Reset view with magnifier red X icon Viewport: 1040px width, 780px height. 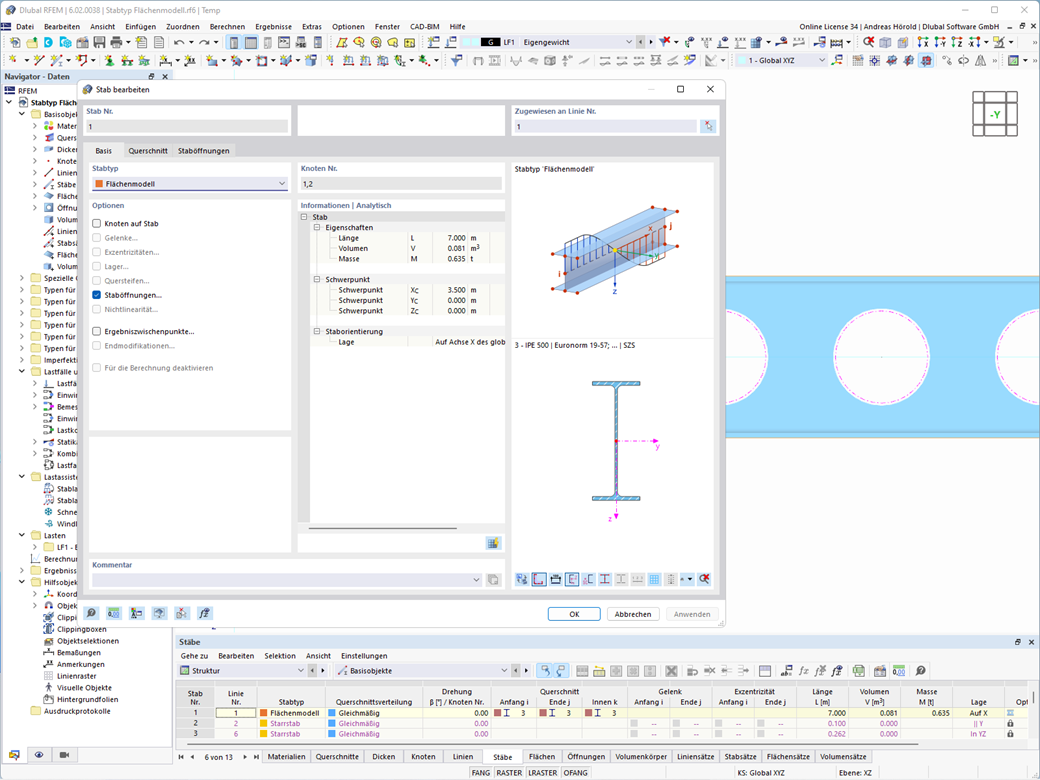coord(704,579)
